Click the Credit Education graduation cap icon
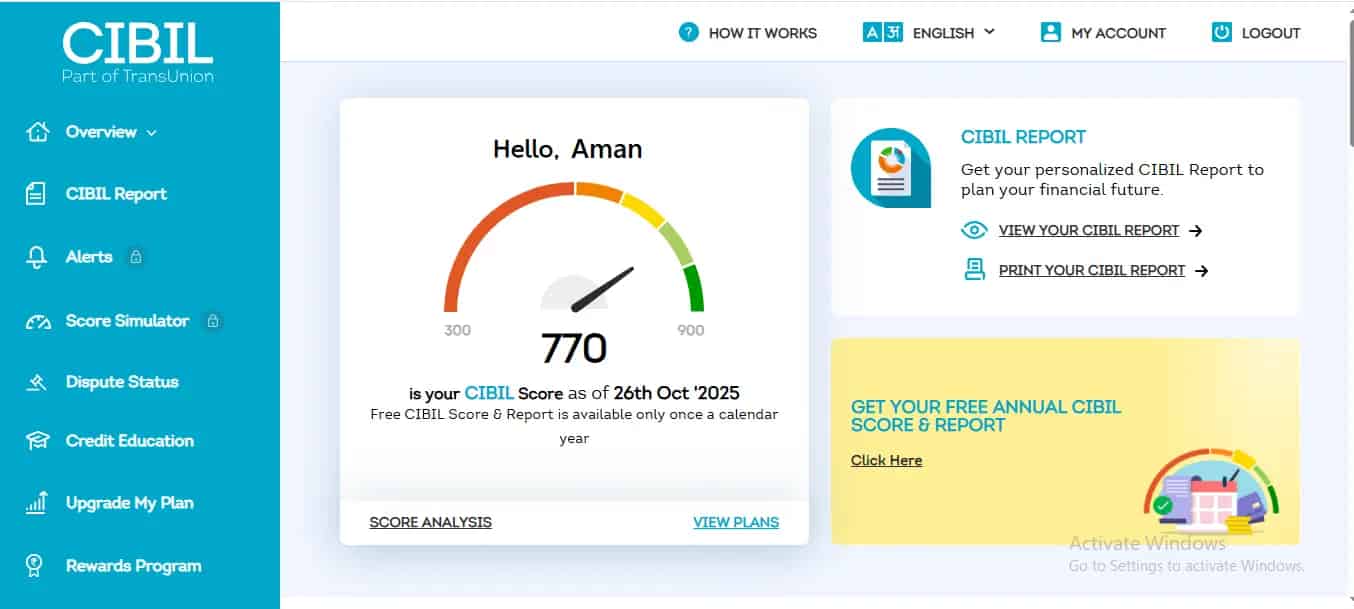The image size is (1354, 609). (x=37, y=441)
